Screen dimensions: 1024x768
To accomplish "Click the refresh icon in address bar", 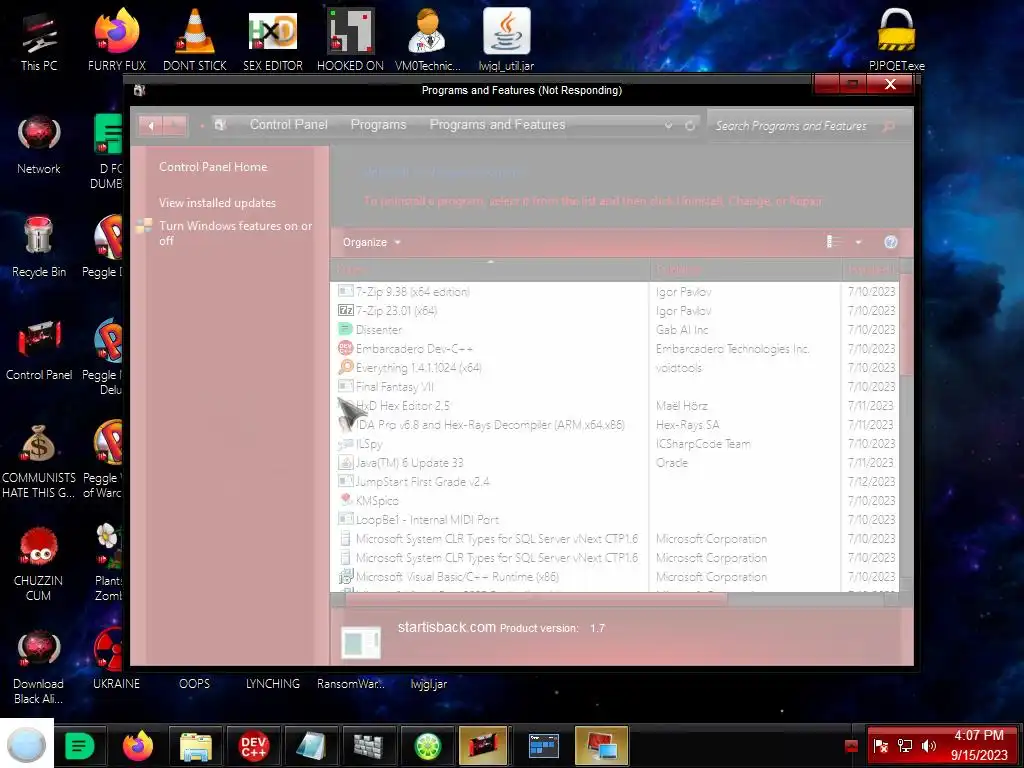I will coord(690,125).
